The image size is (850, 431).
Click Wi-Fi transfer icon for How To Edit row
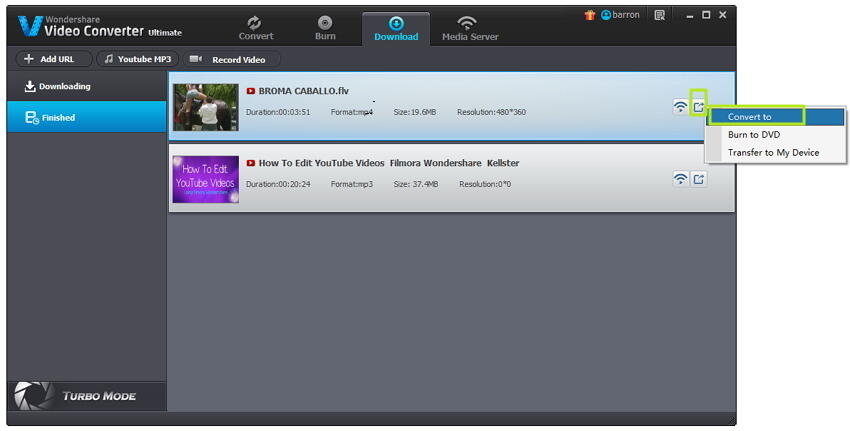coord(680,179)
